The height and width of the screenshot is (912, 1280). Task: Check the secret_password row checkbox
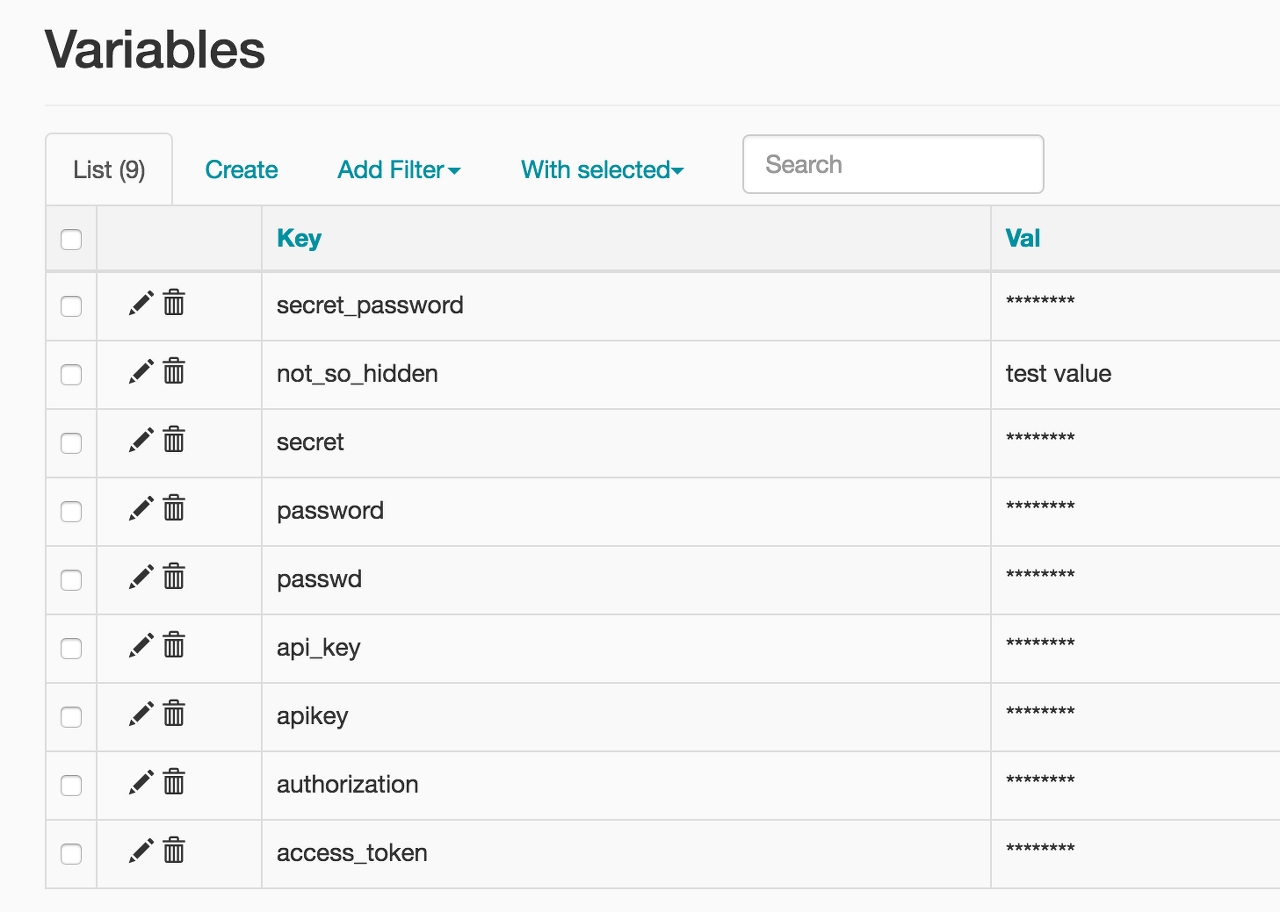tap(71, 306)
